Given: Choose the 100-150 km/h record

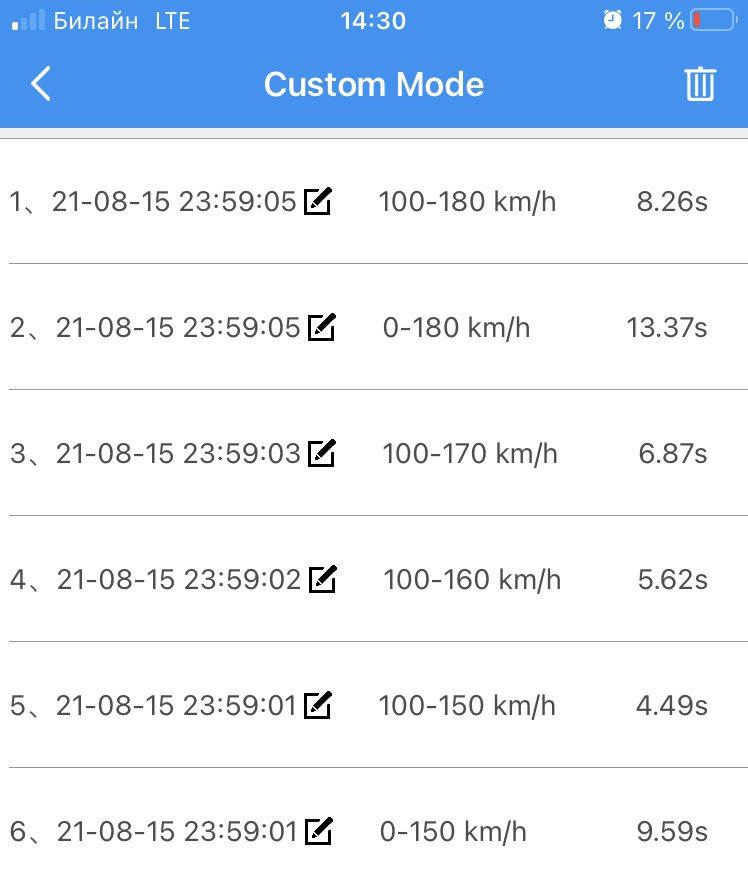Looking at the screenshot, I should click(x=467, y=705).
